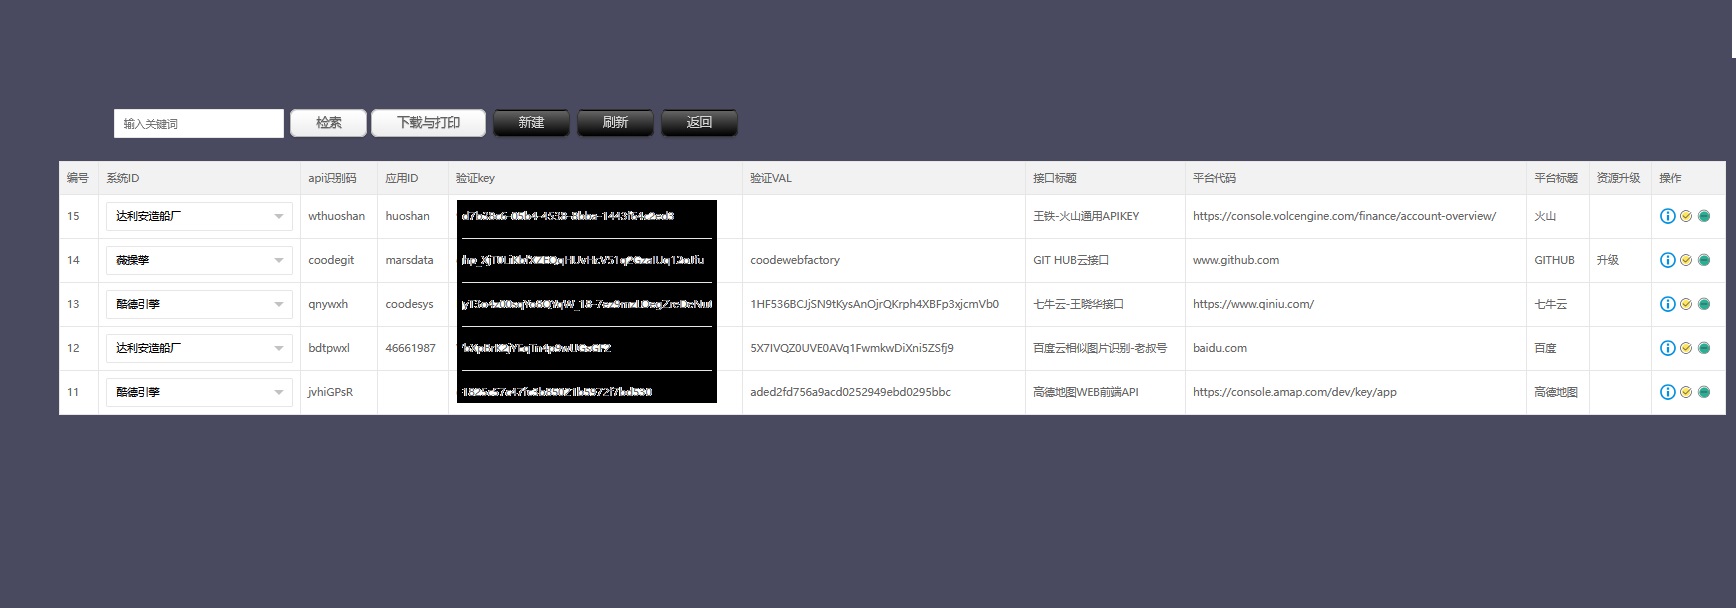Image resolution: width=1736 pixels, height=608 pixels.
Task: Click the 编号 column header
Action: (x=78, y=178)
